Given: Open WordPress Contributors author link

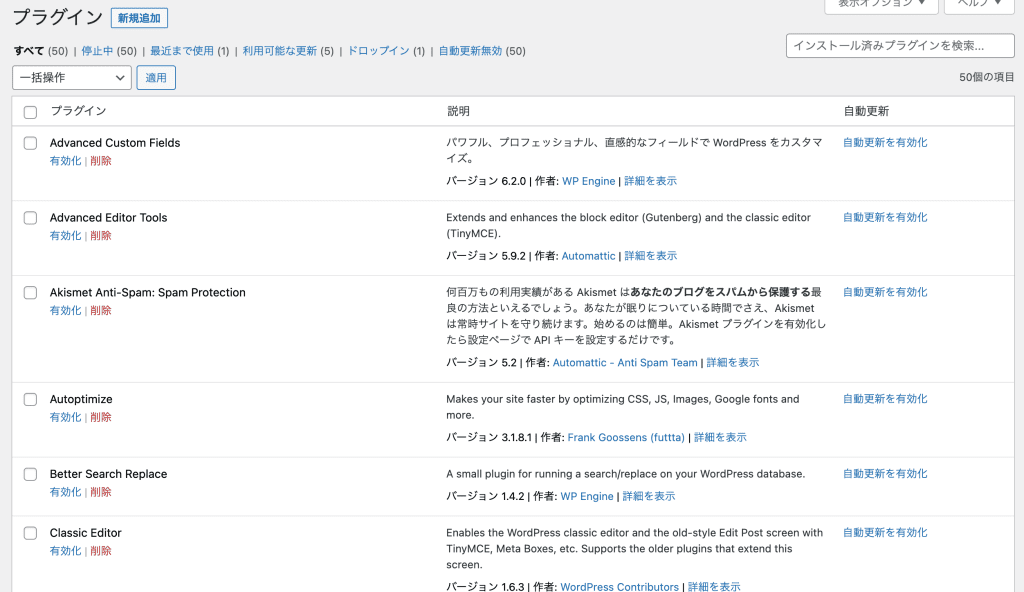Looking at the screenshot, I should [620, 587].
